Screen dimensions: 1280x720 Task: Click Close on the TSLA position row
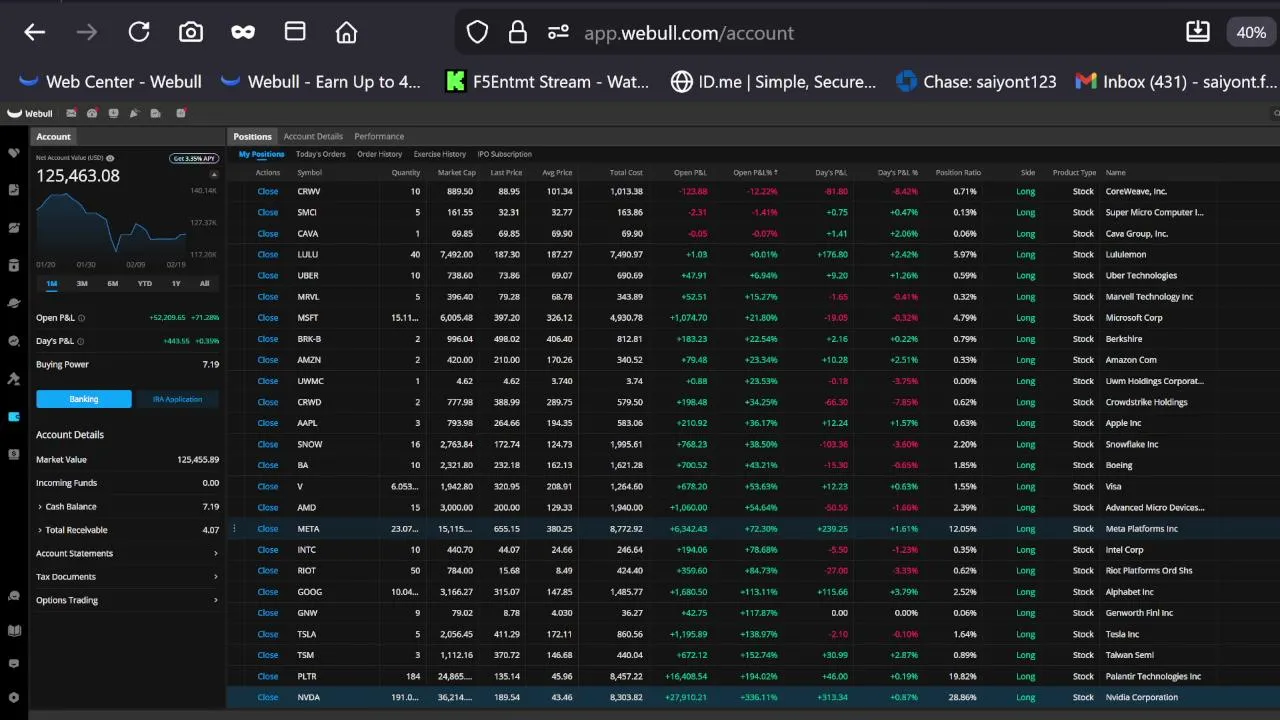268,634
